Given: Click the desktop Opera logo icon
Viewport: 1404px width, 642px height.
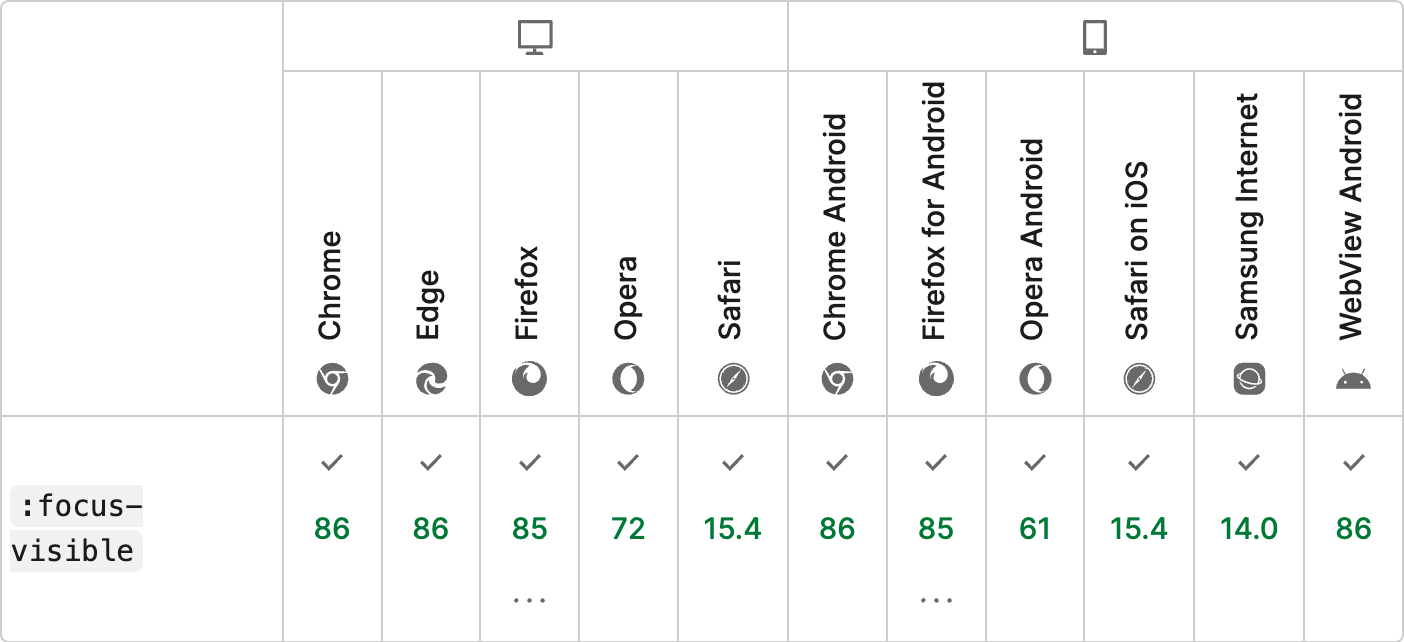Looking at the screenshot, I should (x=628, y=380).
